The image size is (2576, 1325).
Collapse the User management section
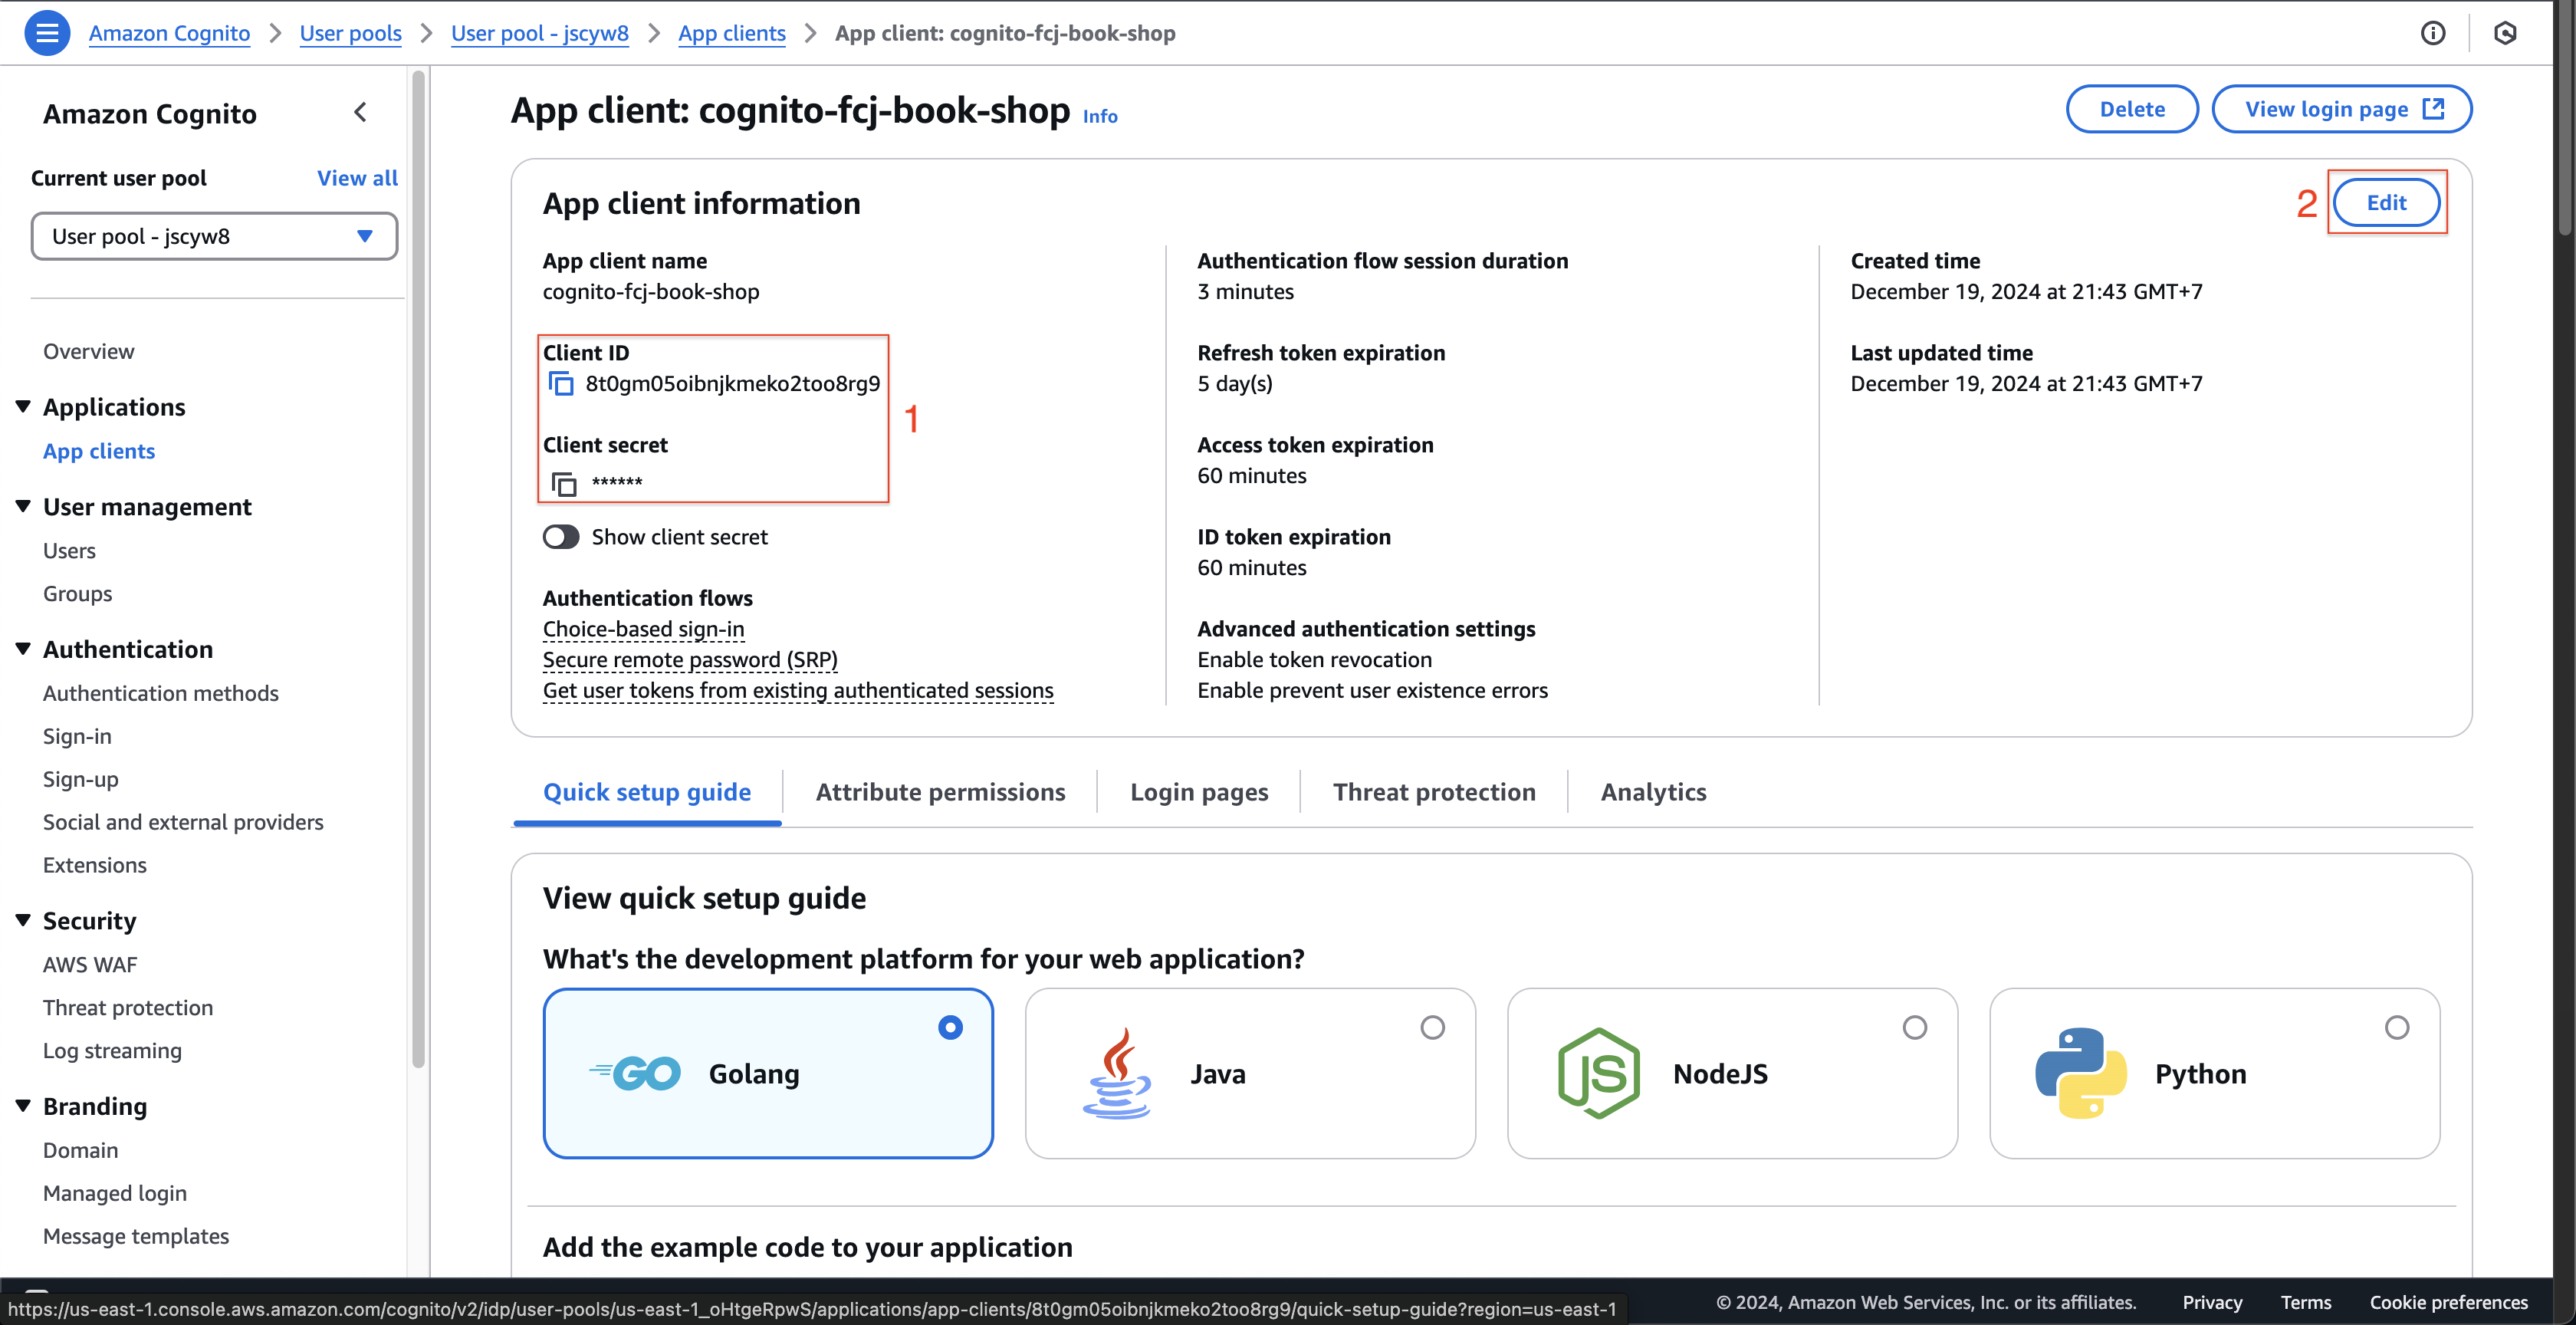(x=23, y=507)
